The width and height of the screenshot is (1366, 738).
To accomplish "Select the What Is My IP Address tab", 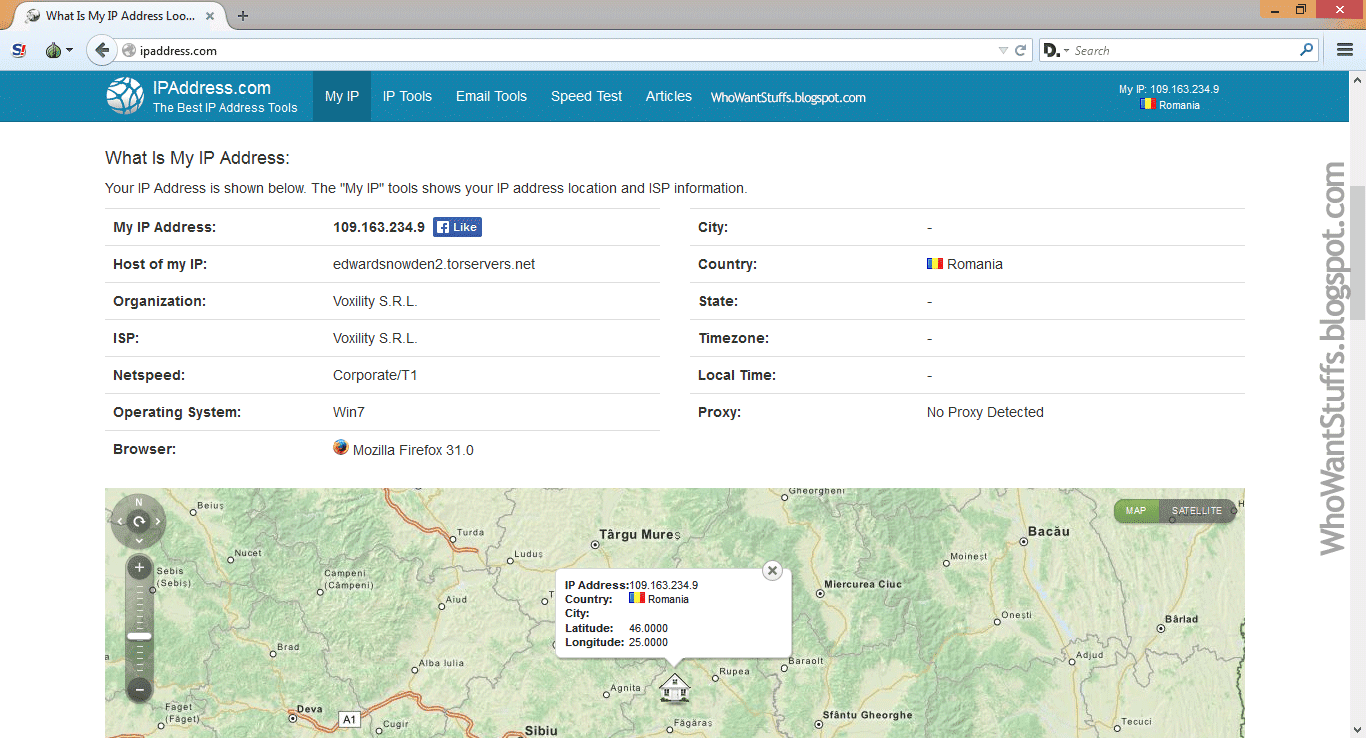I will pos(122,16).
